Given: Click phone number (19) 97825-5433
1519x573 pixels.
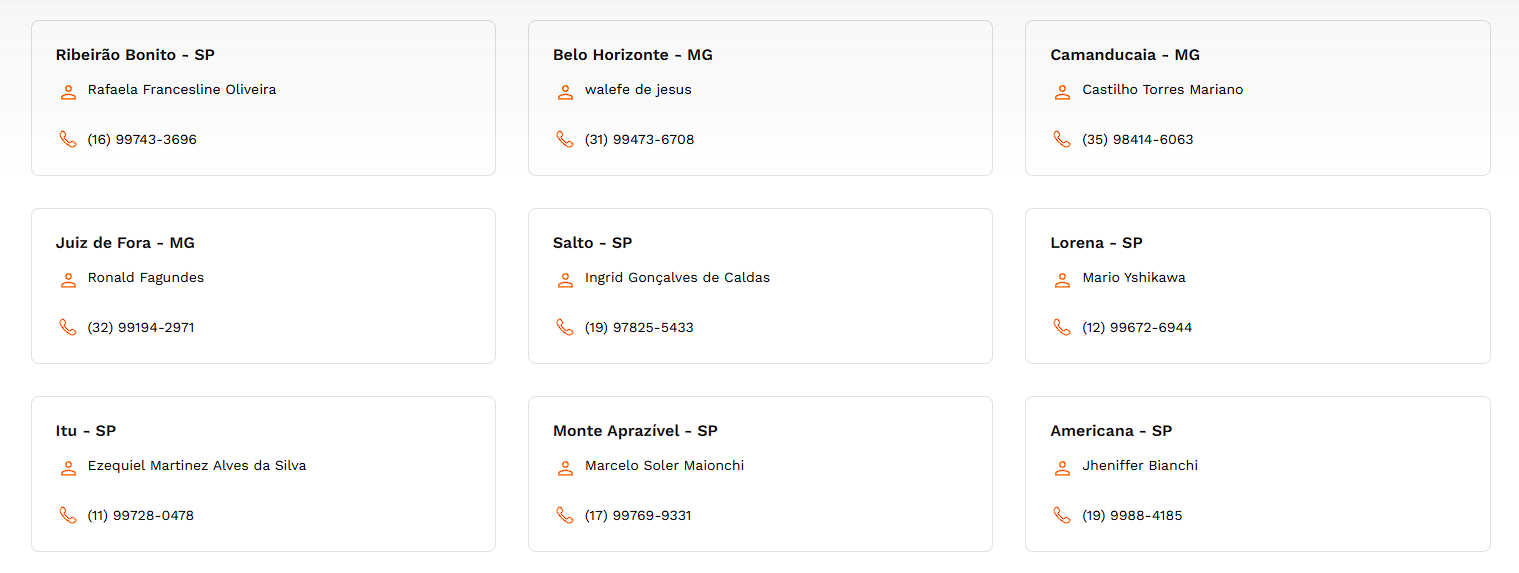Looking at the screenshot, I should (x=639, y=328).
